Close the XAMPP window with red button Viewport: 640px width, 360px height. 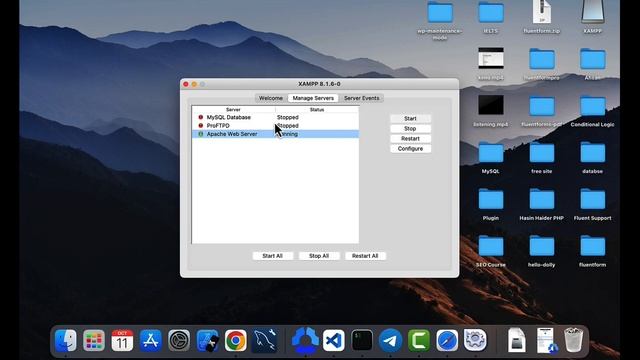click(186, 84)
